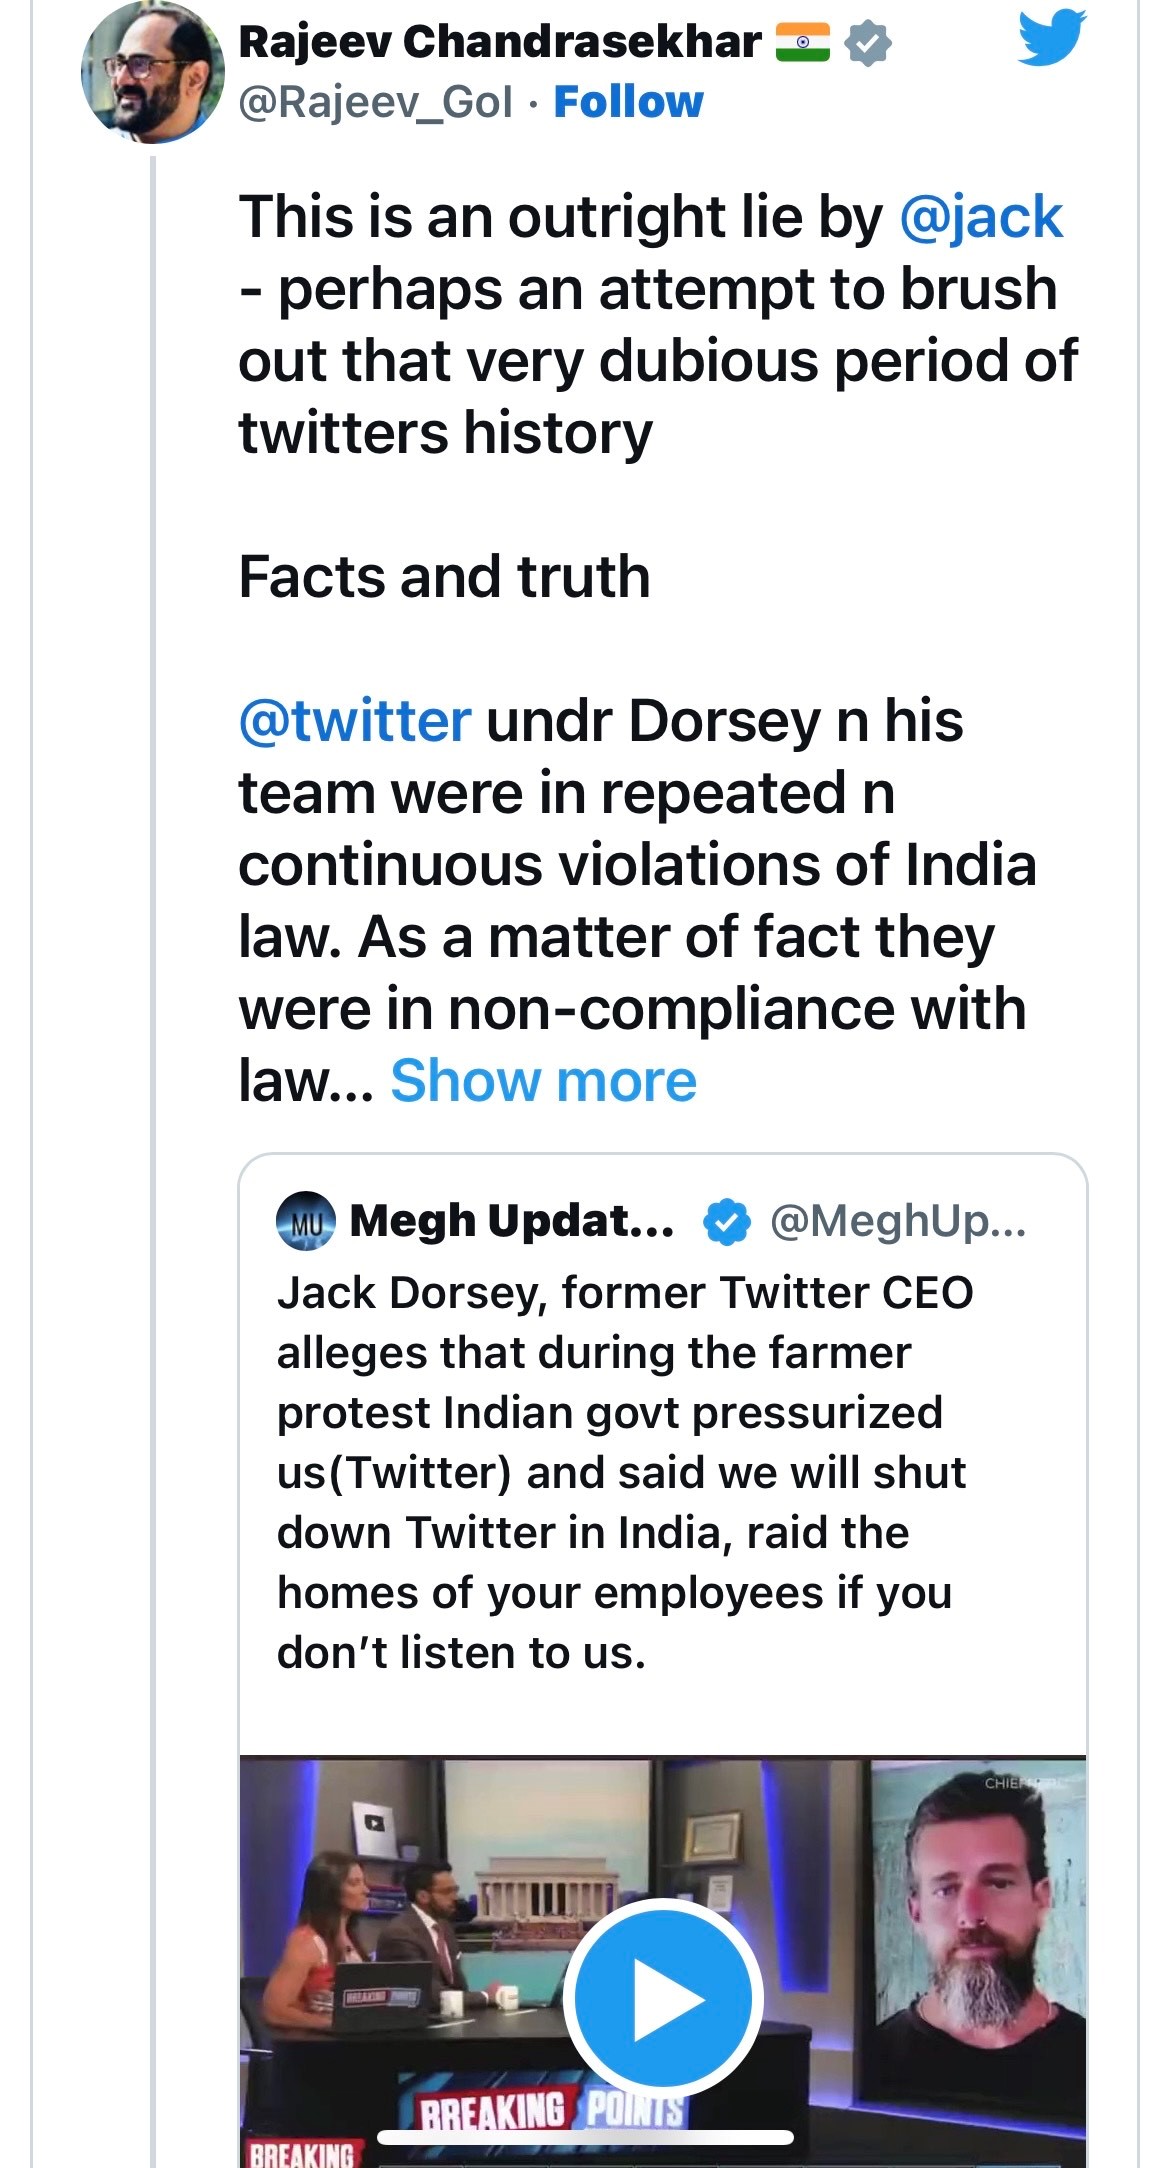Expand the tweet with Show more

point(545,1078)
